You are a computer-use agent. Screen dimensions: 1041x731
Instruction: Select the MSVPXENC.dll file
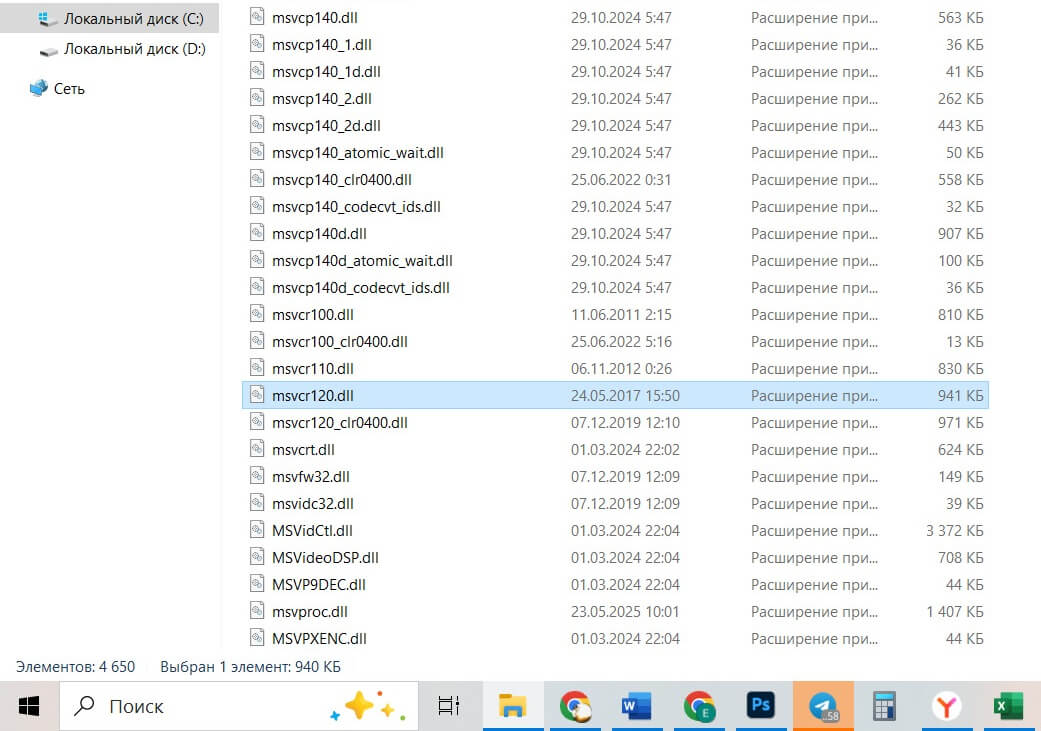319,639
